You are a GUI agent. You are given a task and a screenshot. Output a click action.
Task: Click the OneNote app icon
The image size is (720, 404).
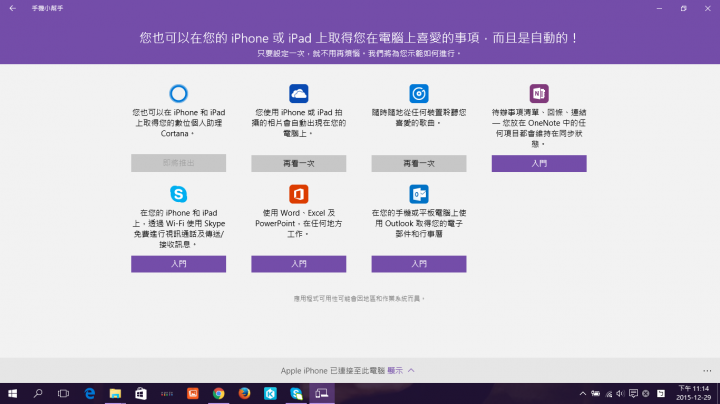[x=539, y=94]
